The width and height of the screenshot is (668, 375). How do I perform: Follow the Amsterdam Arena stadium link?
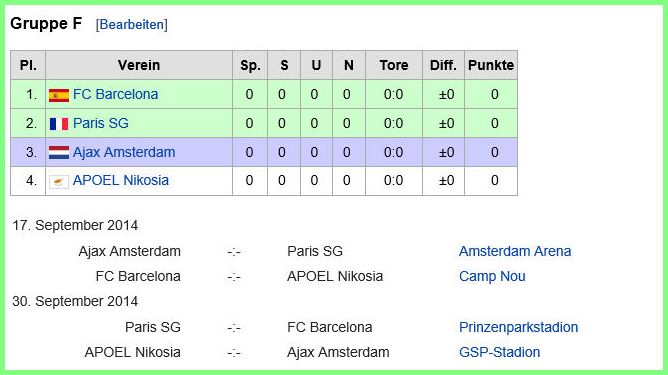[x=515, y=251]
